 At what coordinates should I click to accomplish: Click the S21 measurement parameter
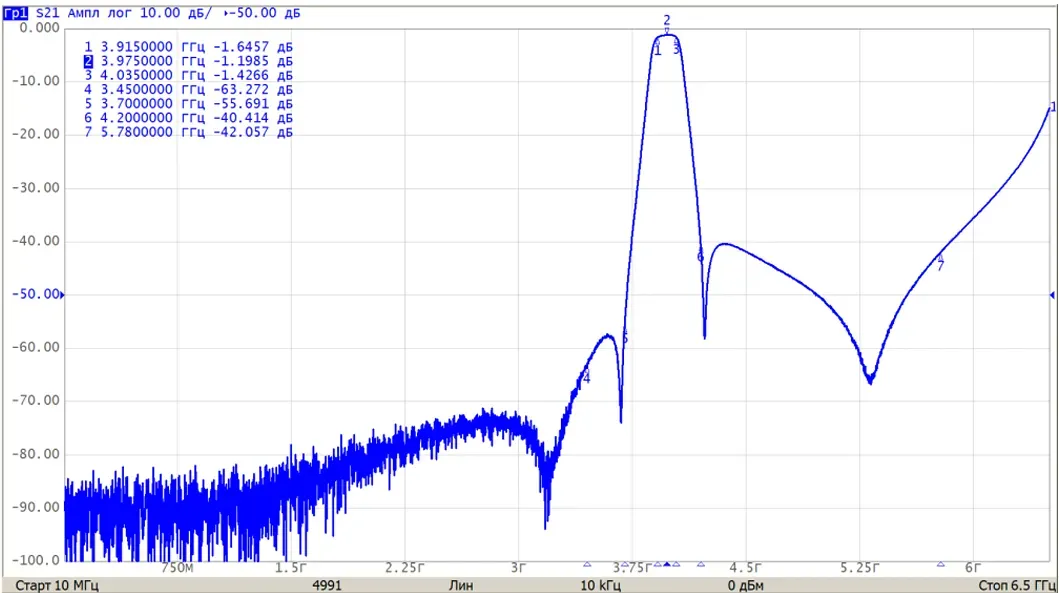point(47,13)
